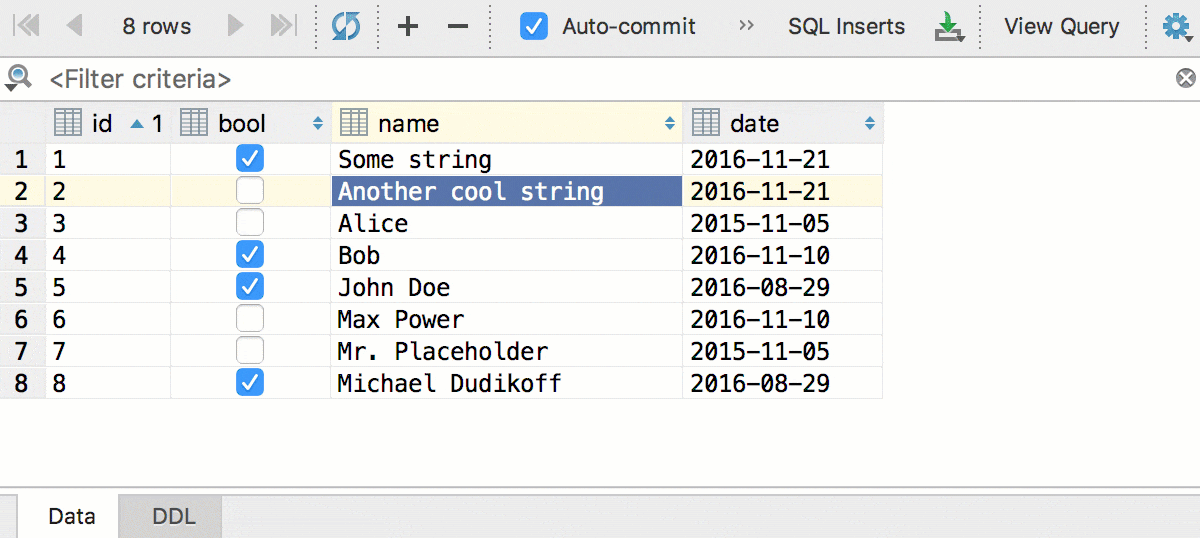Clear the filter criteria with X icon
Image resolution: width=1200 pixels, height=538 pixels.
click(1185, 78)
